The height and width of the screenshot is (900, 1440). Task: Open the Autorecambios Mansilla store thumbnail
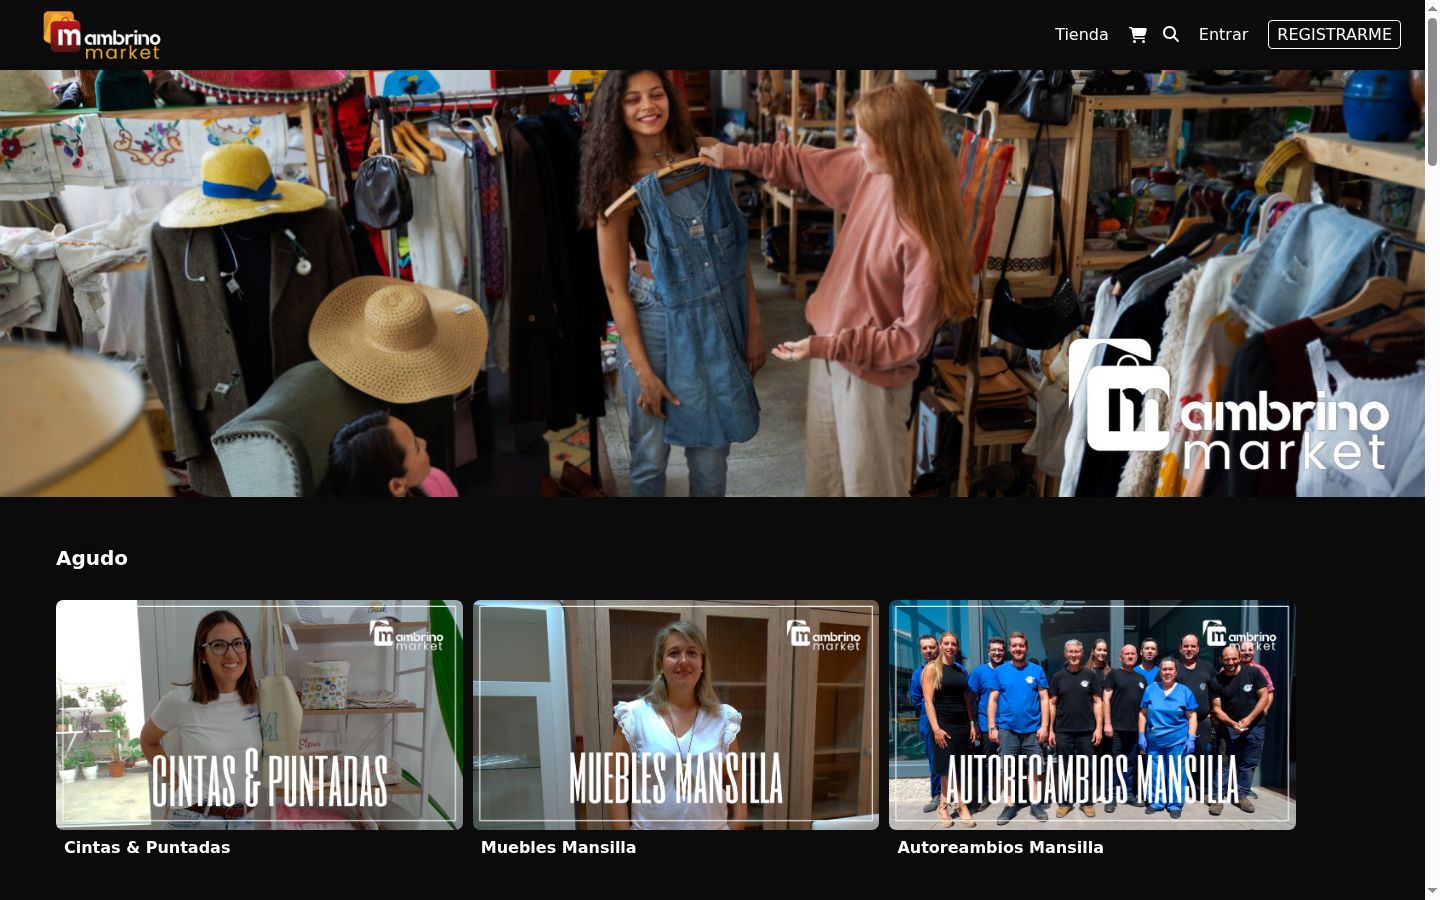click(x=1092, y=715)
